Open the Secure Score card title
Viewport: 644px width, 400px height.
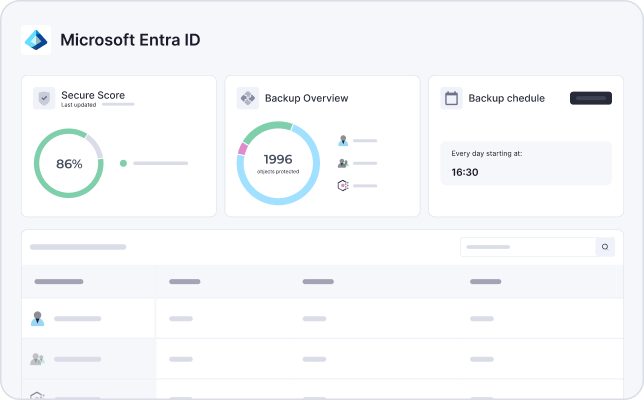coord(93,95)
